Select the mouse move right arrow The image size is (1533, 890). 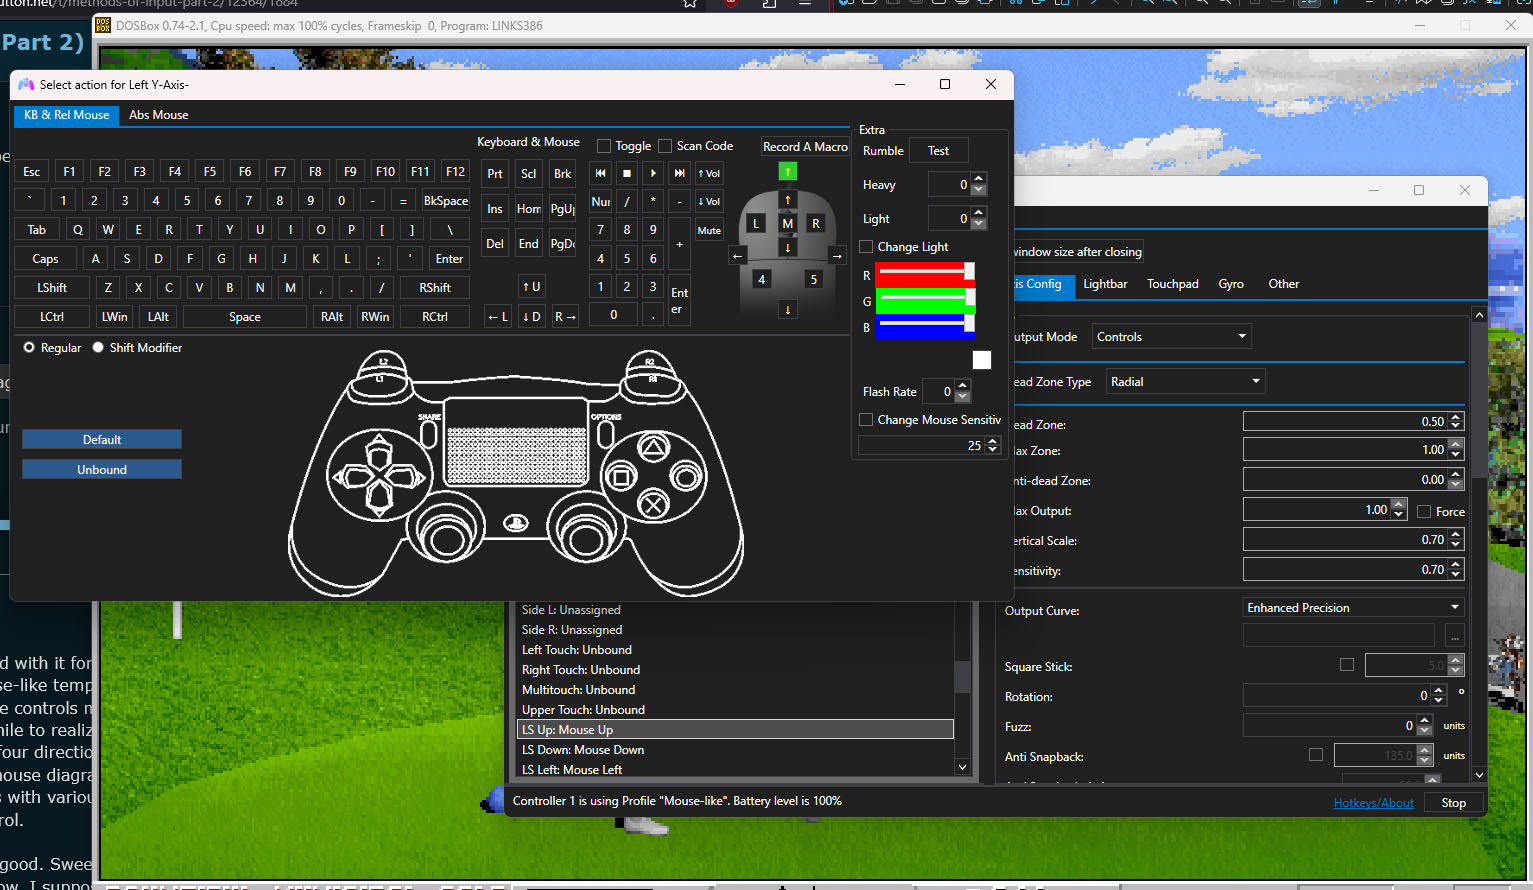pos(837,256)
